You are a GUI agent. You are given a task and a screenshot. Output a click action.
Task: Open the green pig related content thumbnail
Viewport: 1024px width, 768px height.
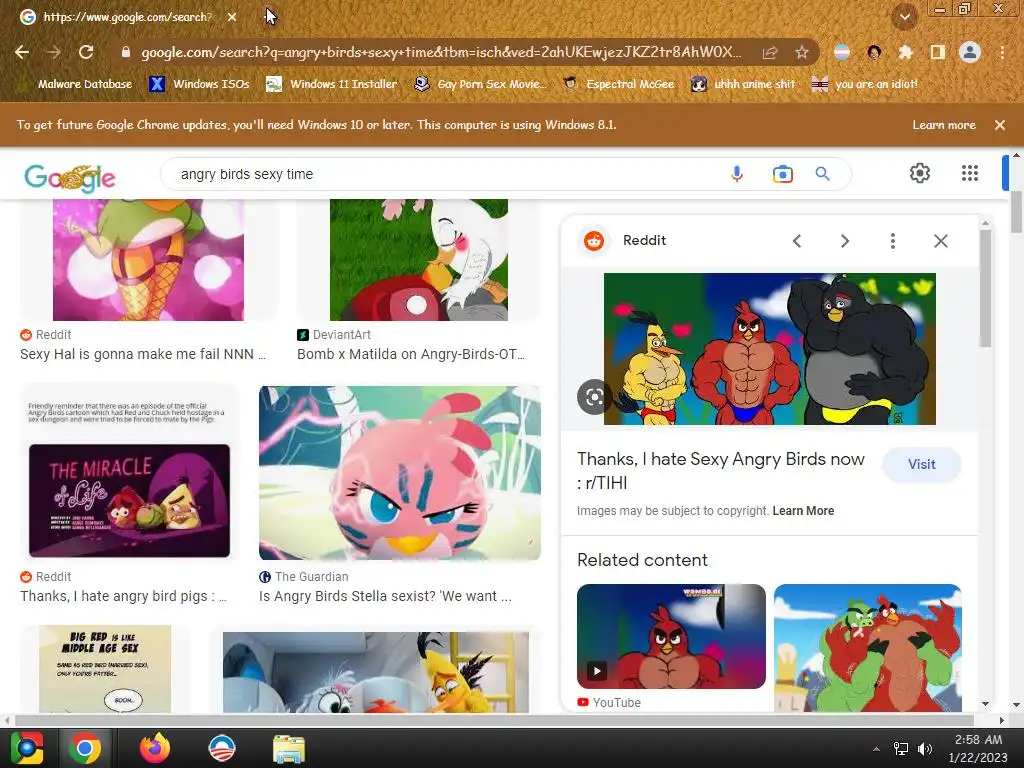point(867,648)
